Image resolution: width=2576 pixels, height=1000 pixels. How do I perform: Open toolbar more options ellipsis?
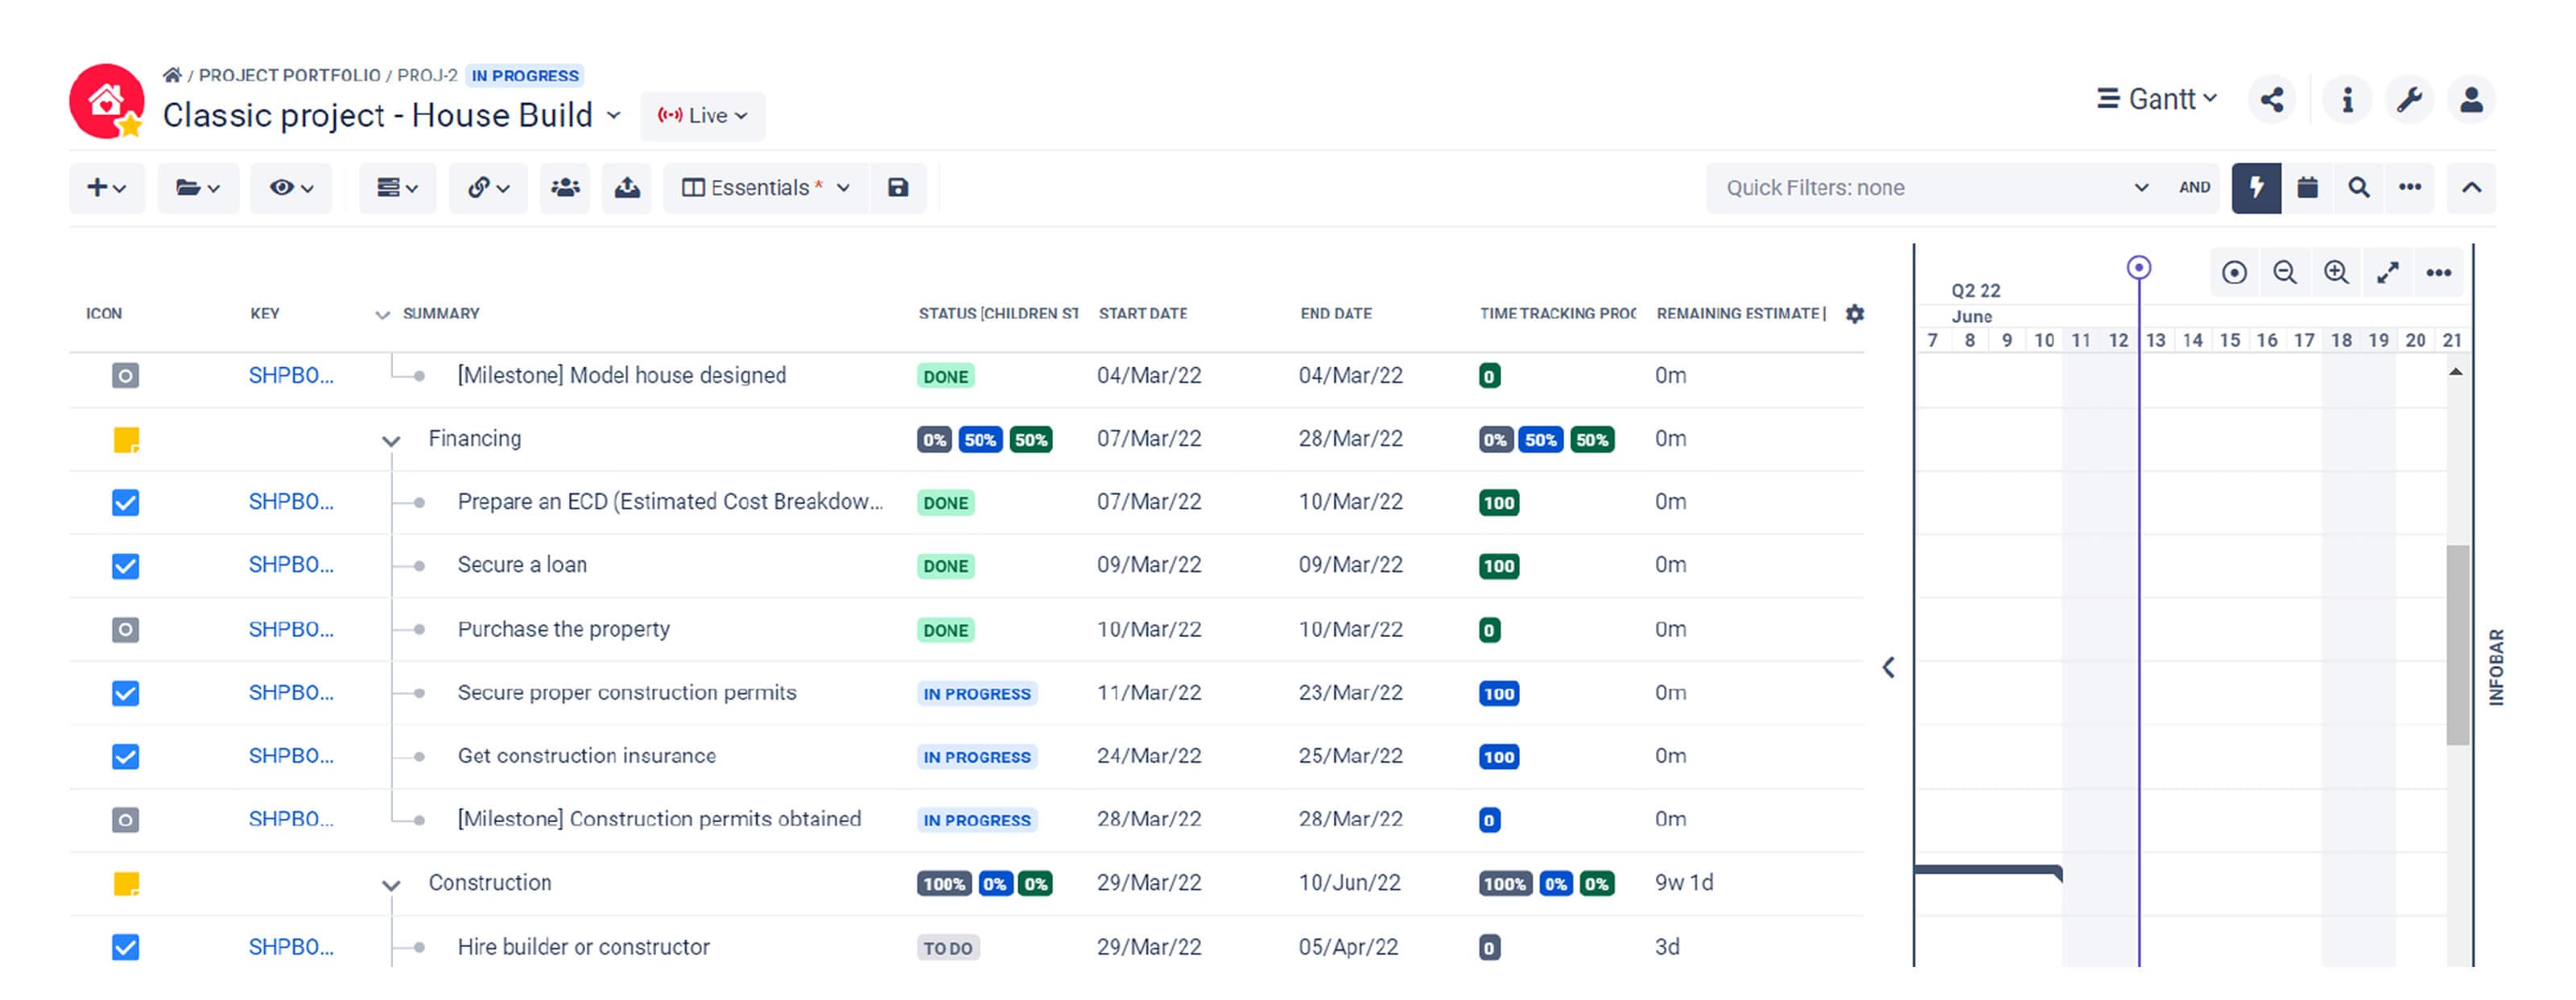(x=2410, y=188)
